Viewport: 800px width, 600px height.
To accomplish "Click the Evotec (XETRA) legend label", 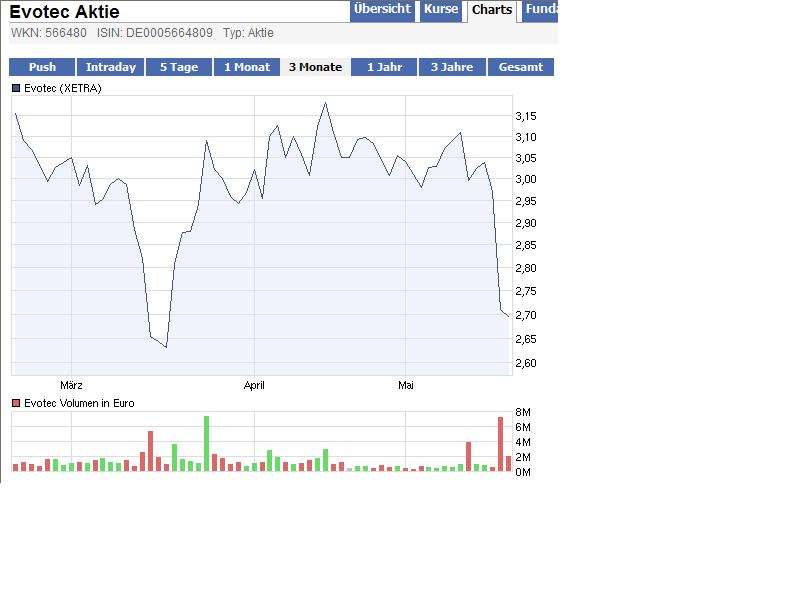I will [x=63, y=88].
